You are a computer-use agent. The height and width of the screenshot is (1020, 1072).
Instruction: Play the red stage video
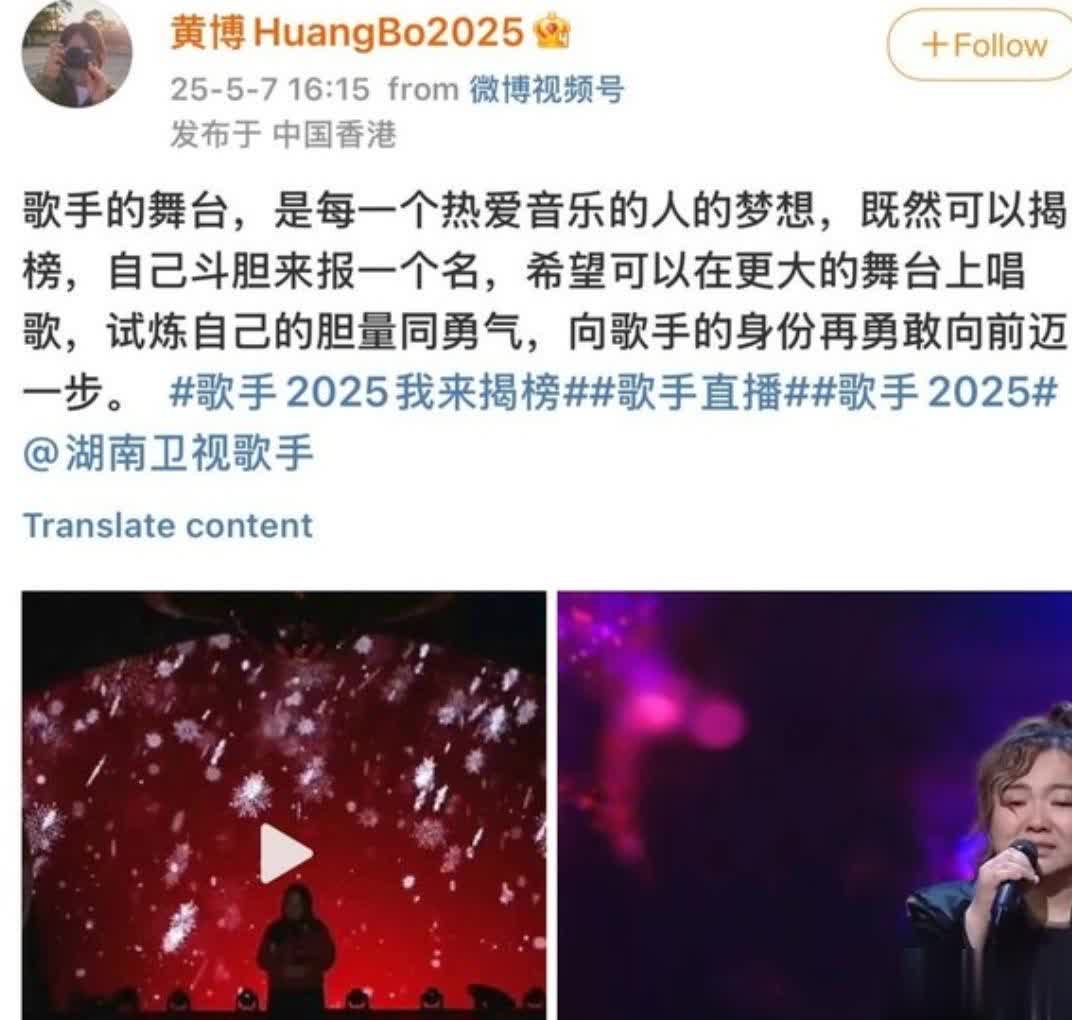[x=285, y=853]
